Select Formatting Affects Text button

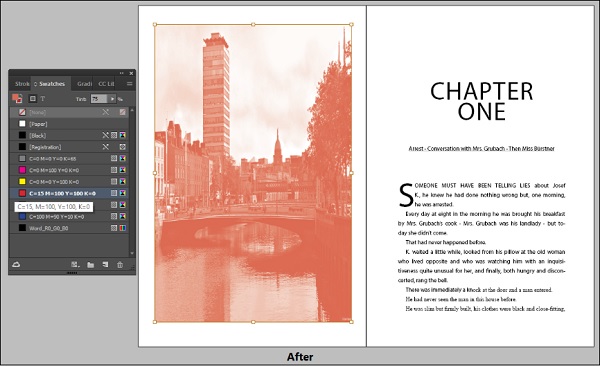[x=42, y=99]
